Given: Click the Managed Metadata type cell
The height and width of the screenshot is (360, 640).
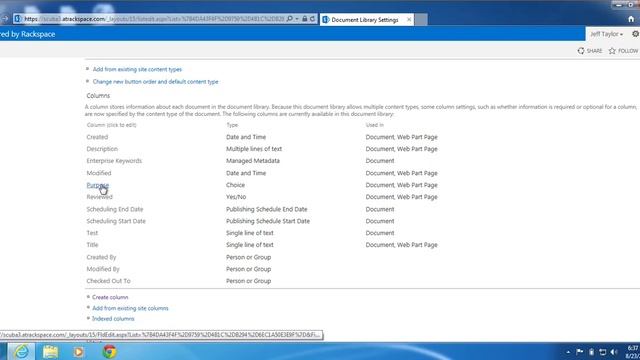Looking at the screenshot, I should [x=253, y=161].
